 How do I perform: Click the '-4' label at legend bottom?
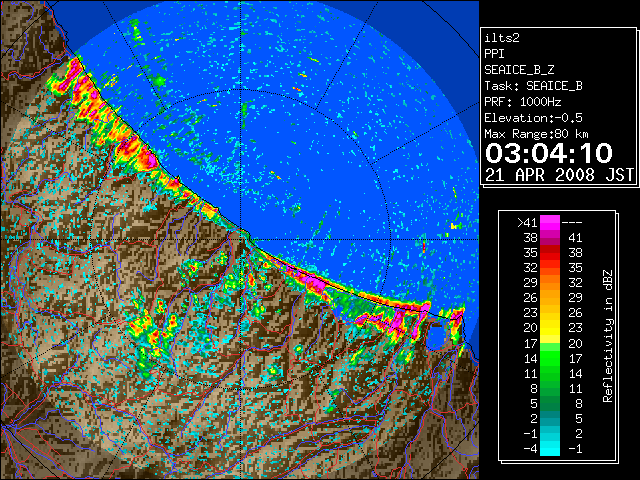point(530,449)
